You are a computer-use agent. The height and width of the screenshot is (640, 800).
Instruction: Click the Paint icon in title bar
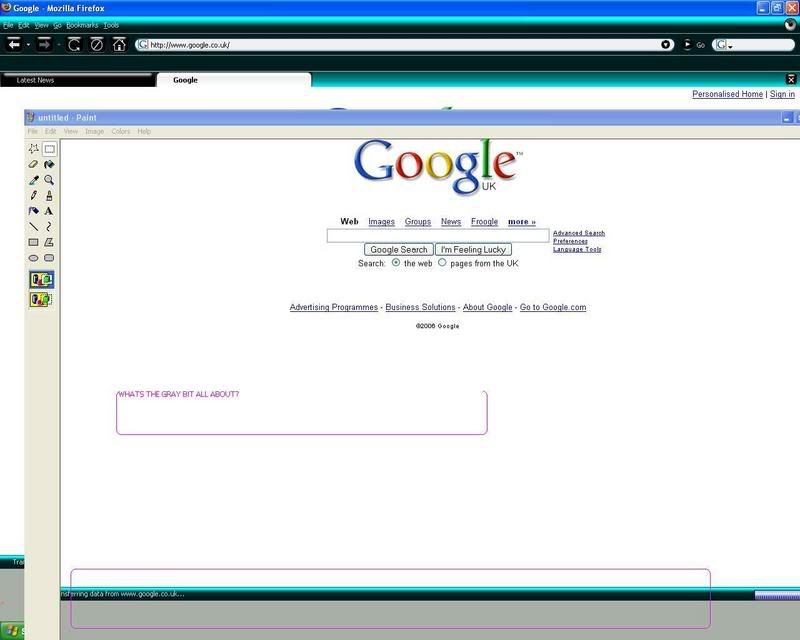coord(30,117)
